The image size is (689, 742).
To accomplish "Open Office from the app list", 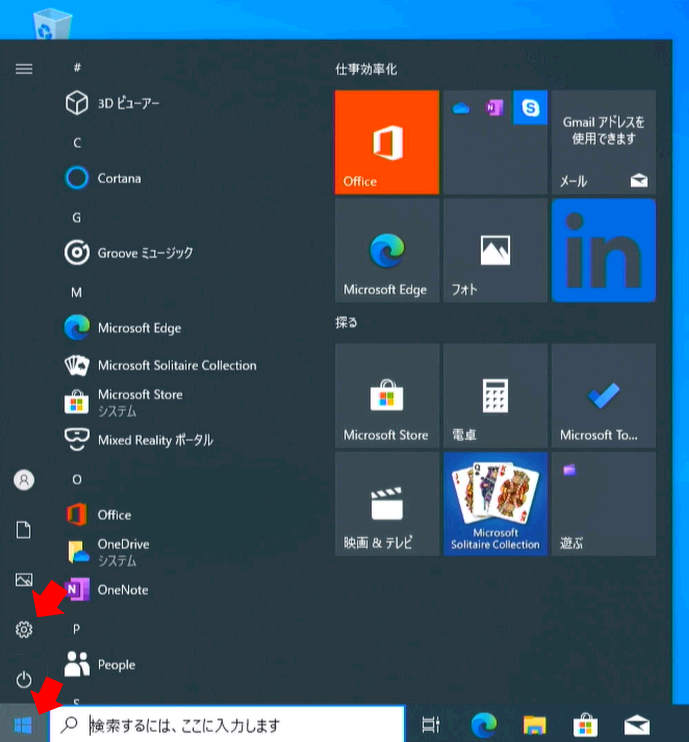I will (x=98, y=514).
